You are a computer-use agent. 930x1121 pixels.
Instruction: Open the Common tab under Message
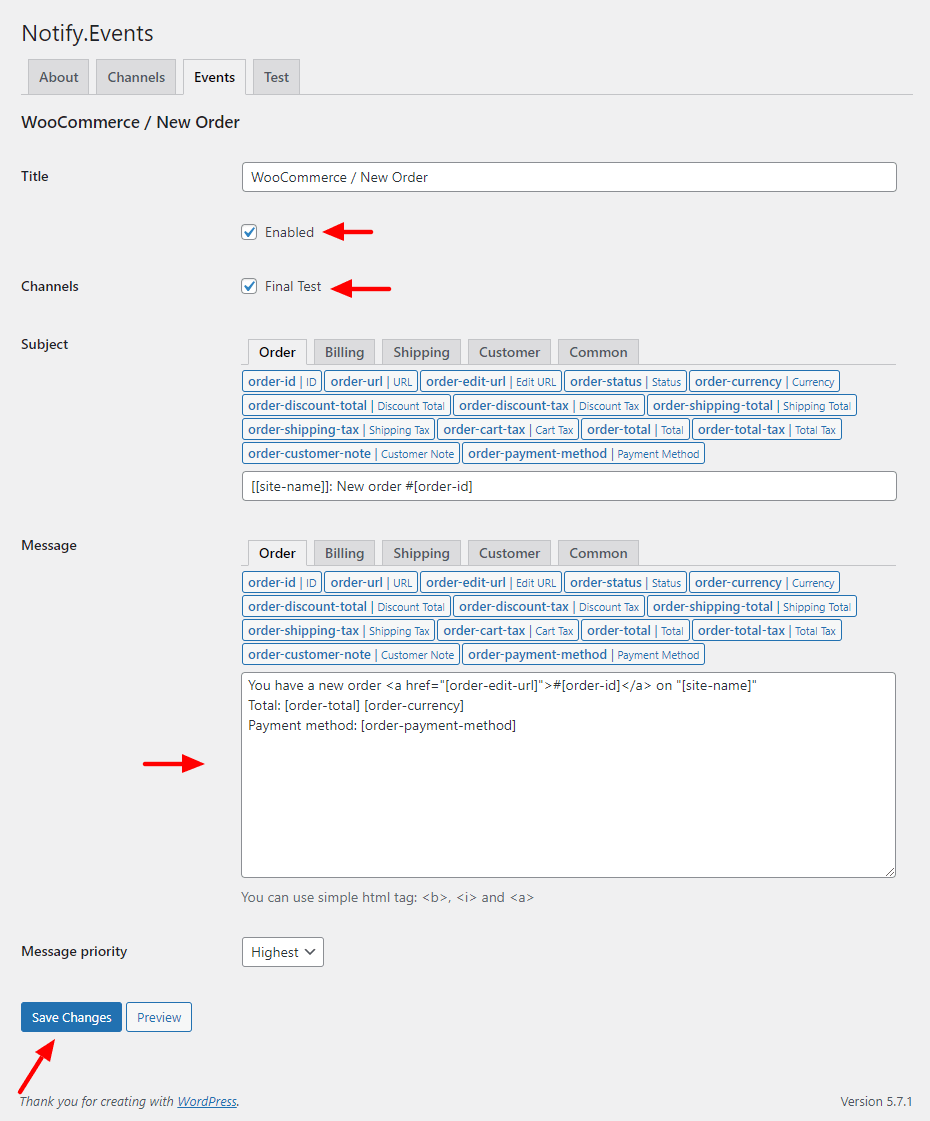[x=598, y=553]
